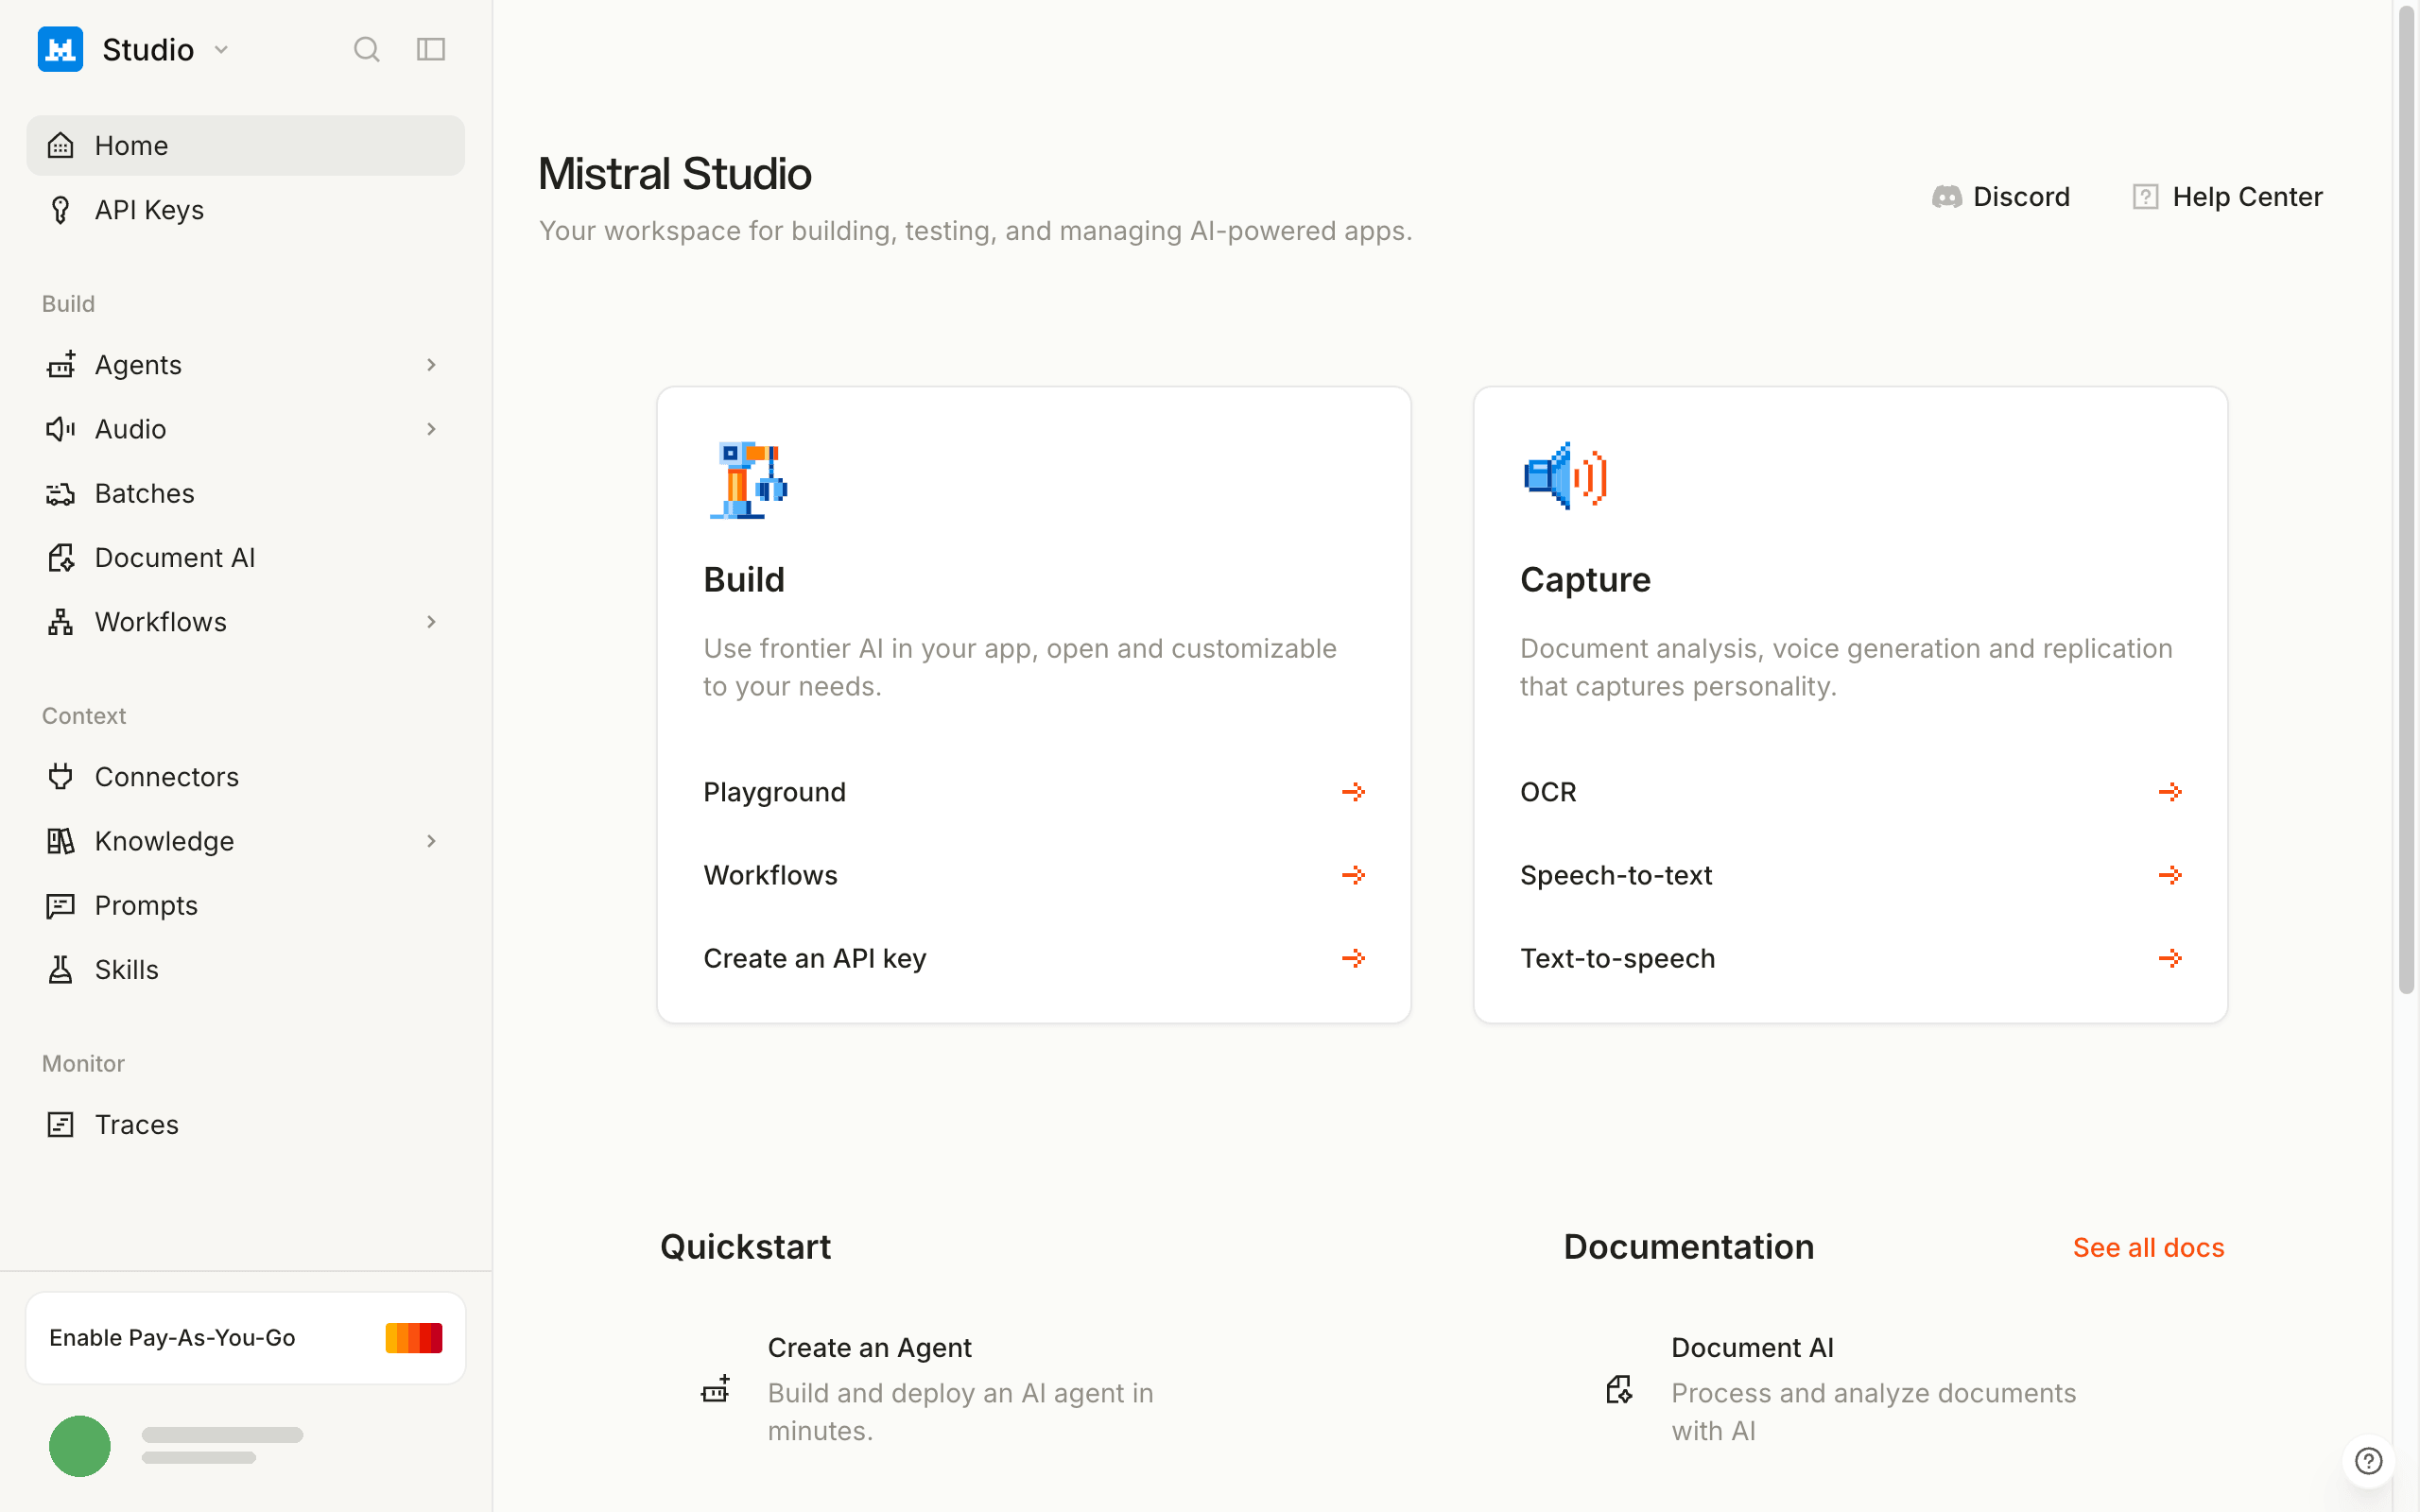Click the Capture card speaker icon
The image size is (2420, 1512).
point(1565,476)
